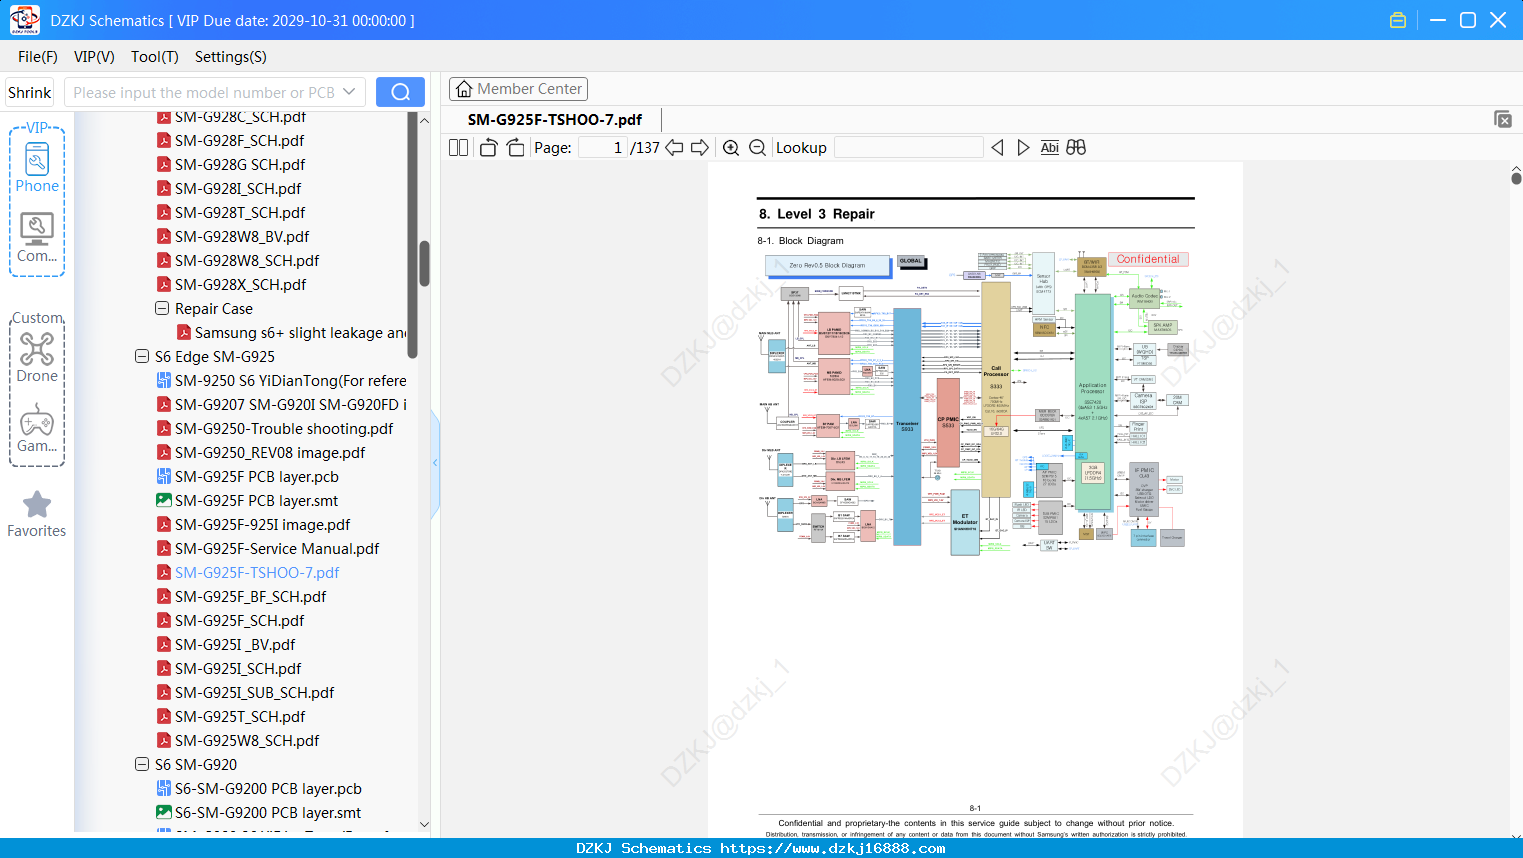Click the DZKJ app logo

click(24, 20)
